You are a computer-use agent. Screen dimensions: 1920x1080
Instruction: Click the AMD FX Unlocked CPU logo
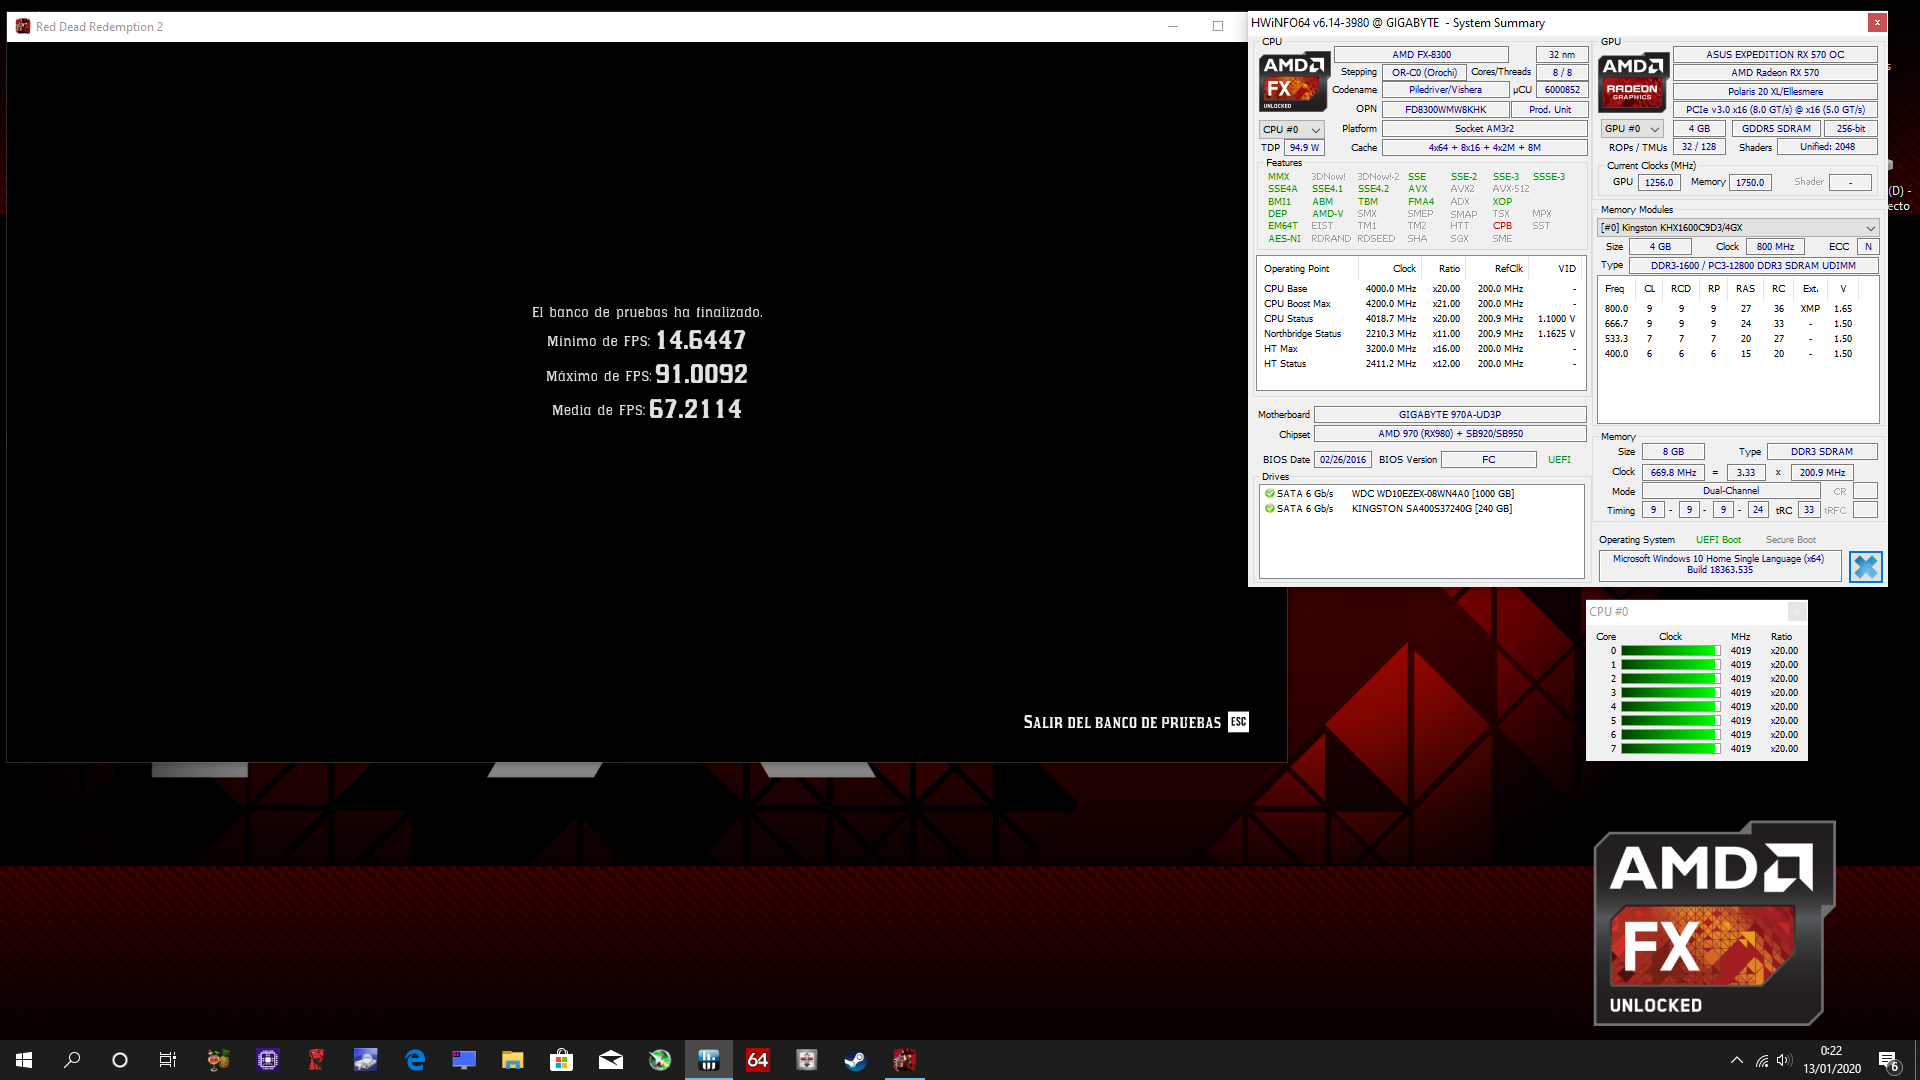tap(1294, 81)
